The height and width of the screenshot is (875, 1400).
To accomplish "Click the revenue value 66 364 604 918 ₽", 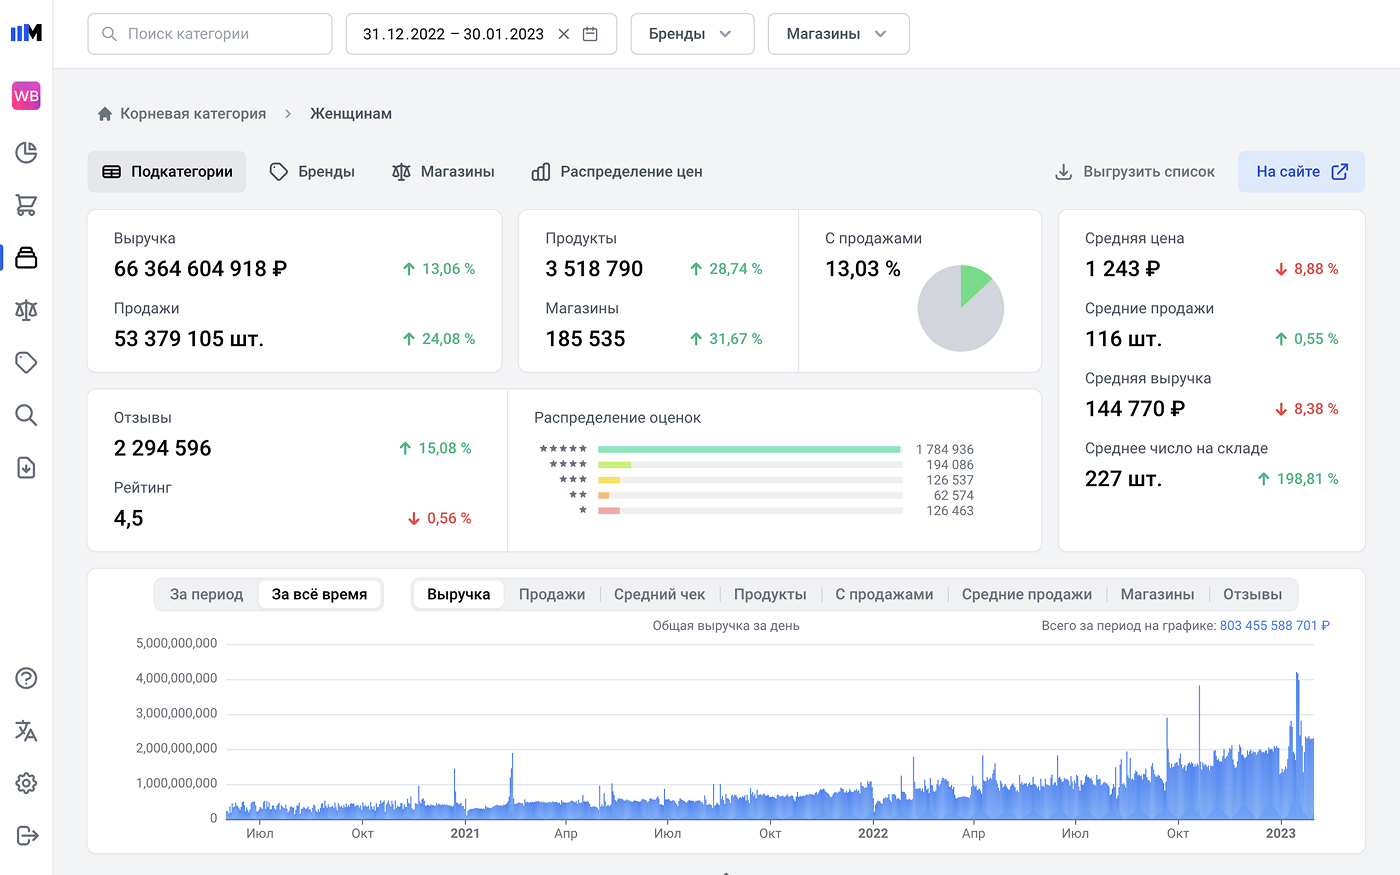I will click(x=200, y=269).
